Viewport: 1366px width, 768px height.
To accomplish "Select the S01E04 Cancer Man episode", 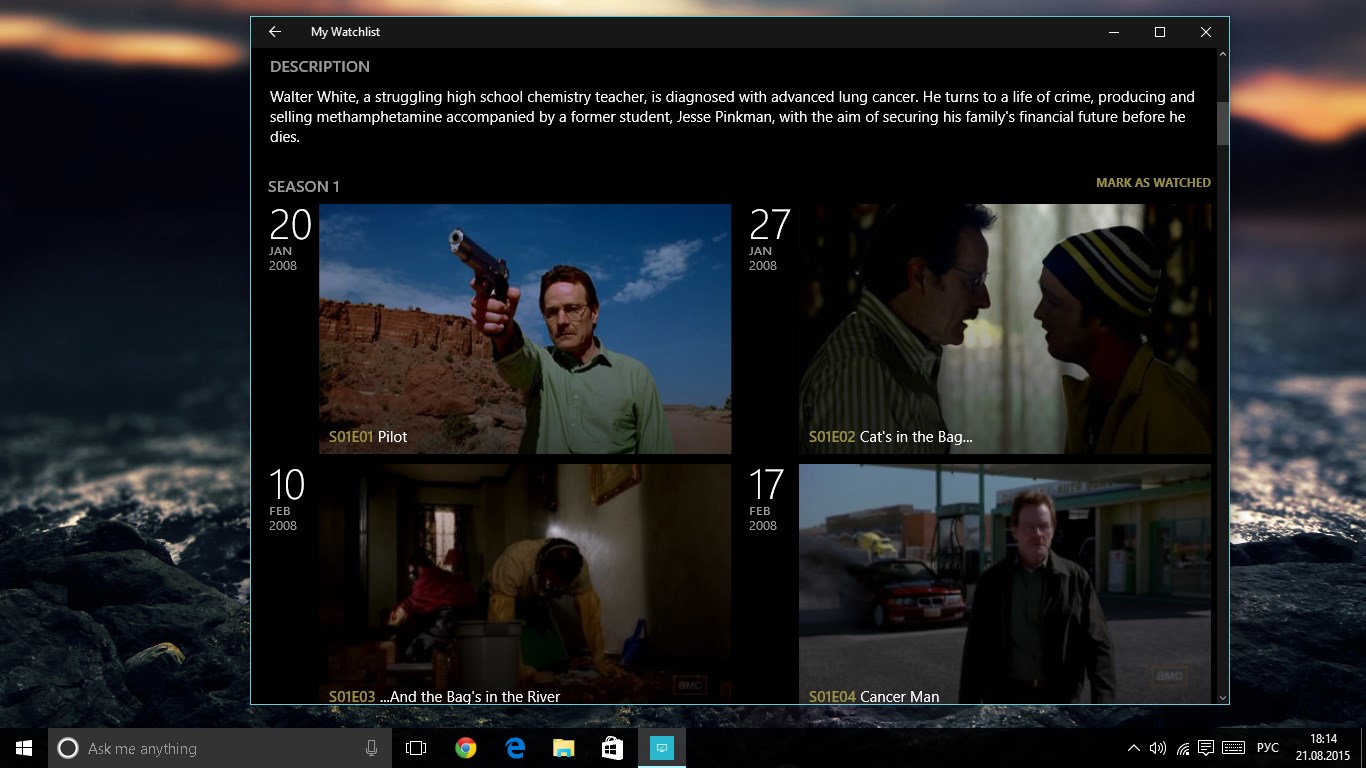I will pyautogui.click(x=1005, y=583).
